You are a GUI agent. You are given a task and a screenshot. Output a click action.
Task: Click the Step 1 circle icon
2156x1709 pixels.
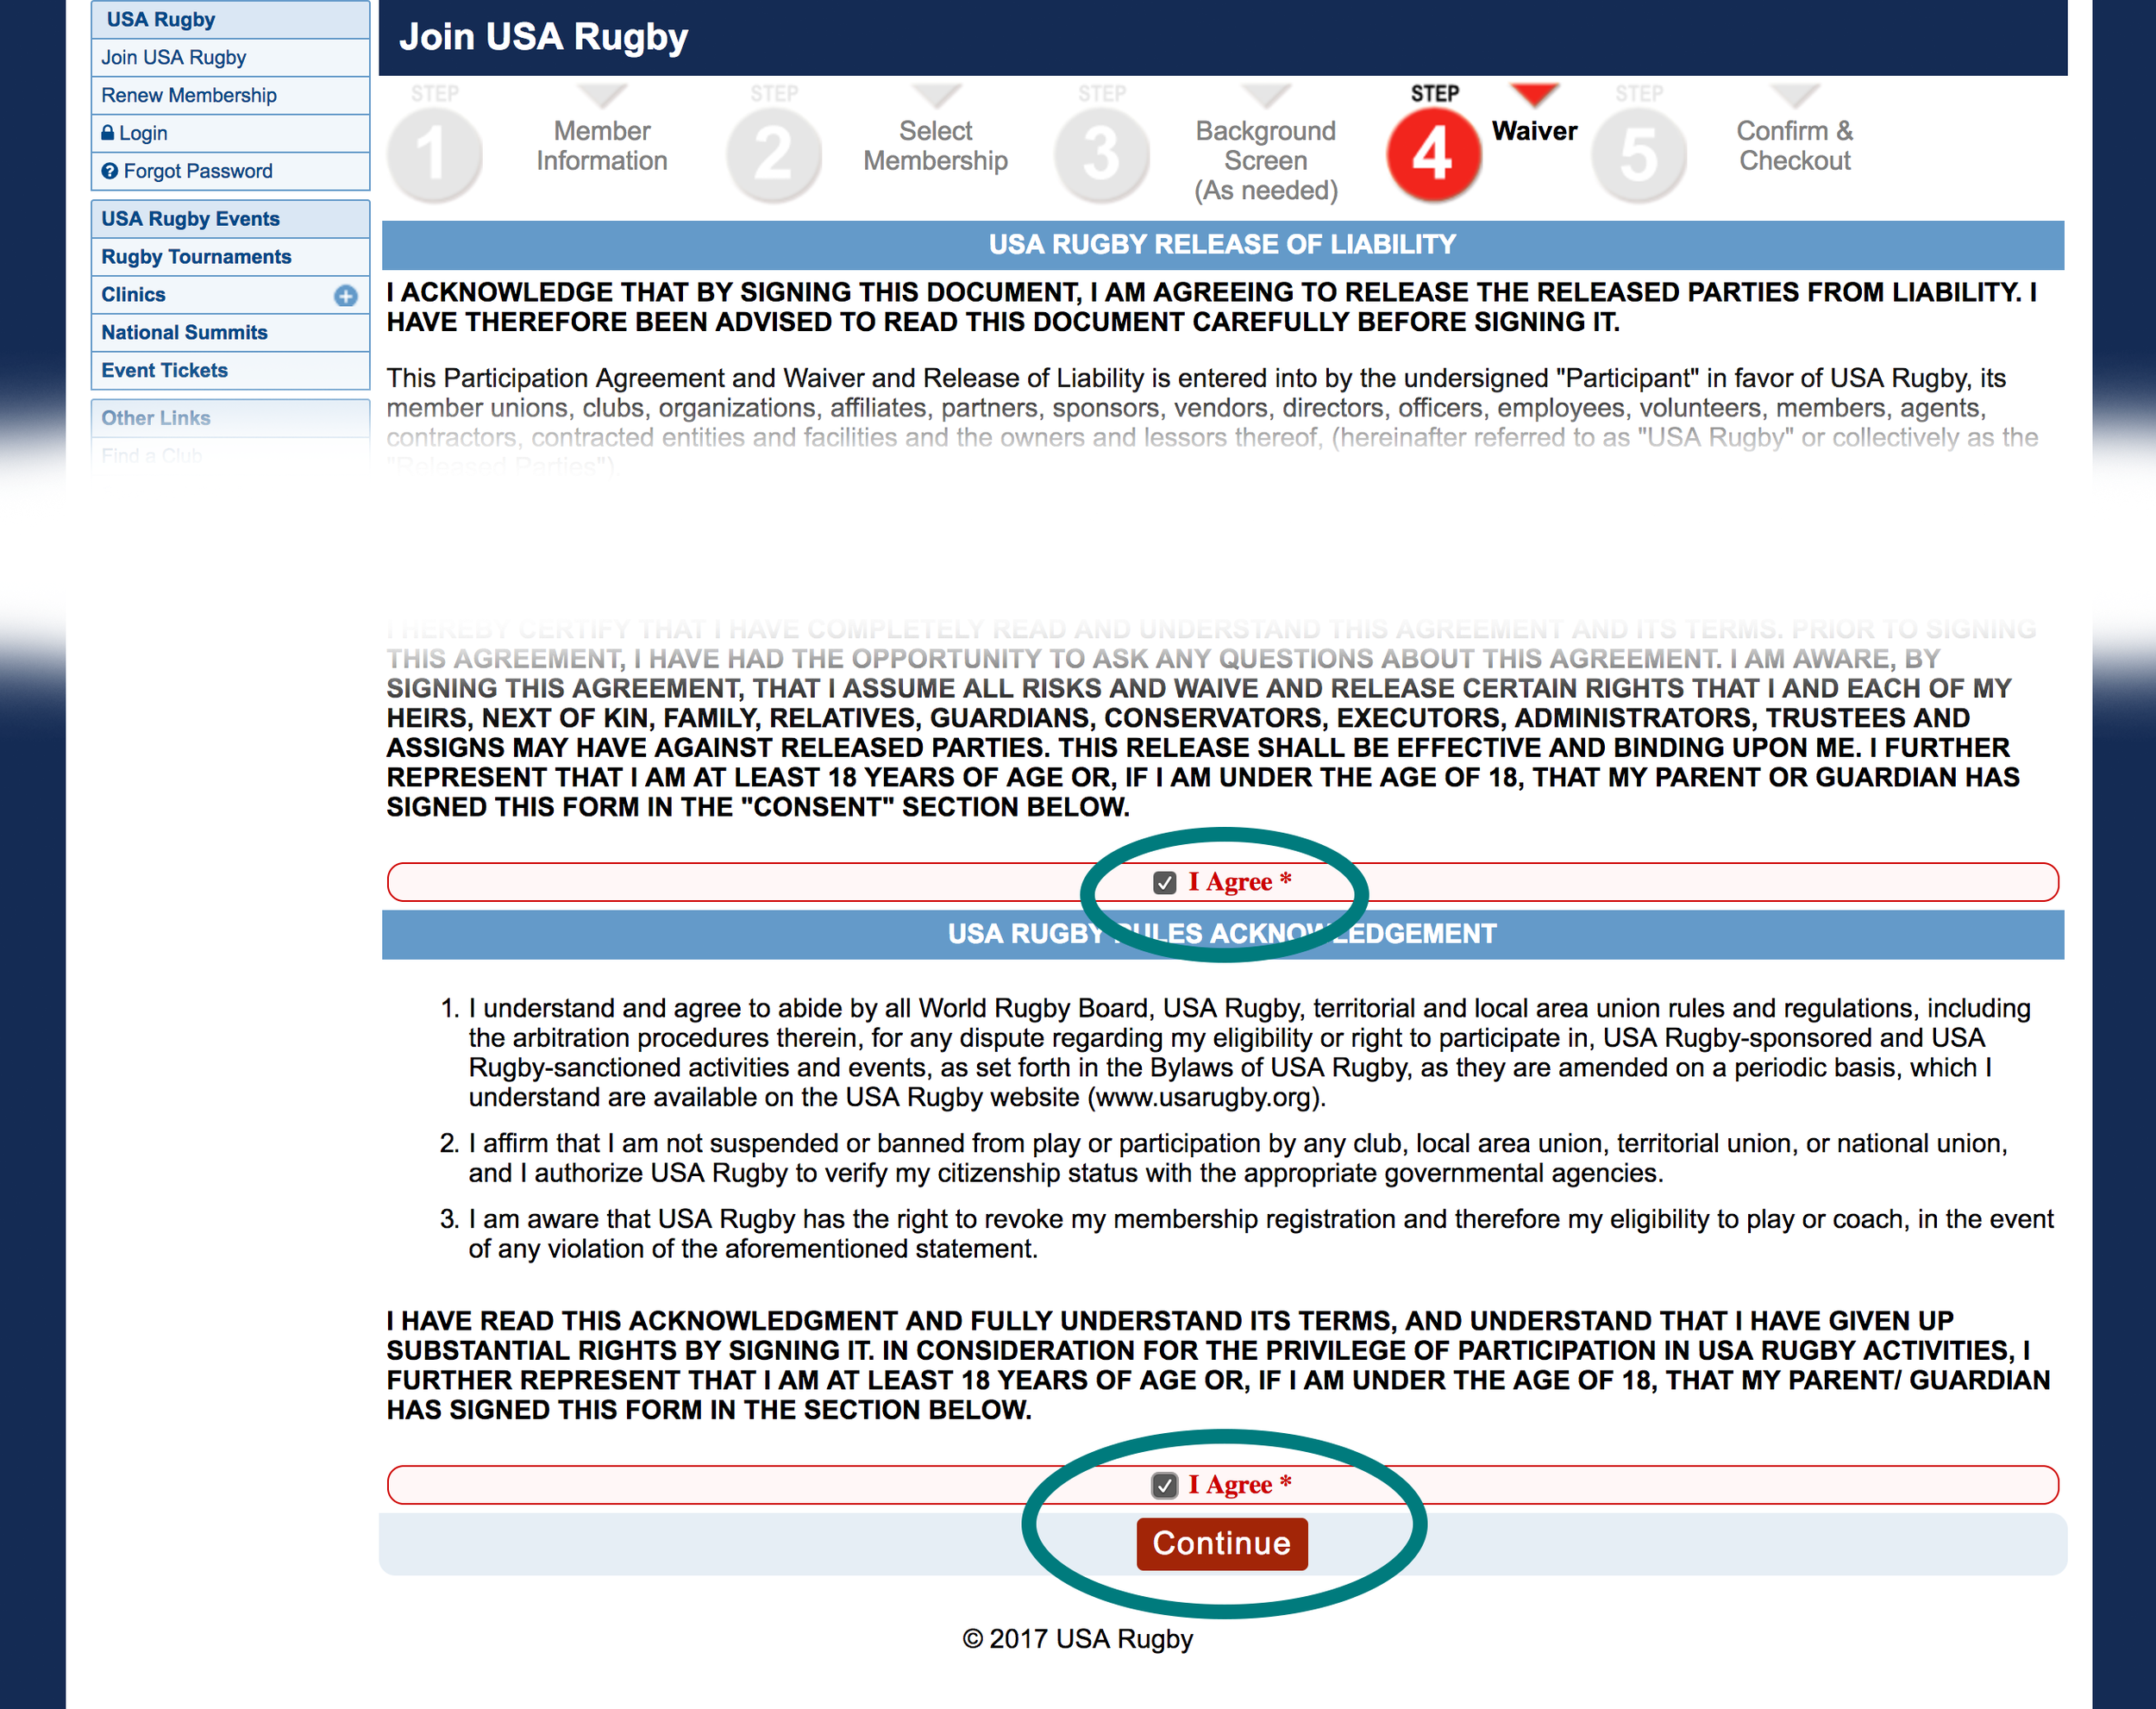(x=434, y=155)
